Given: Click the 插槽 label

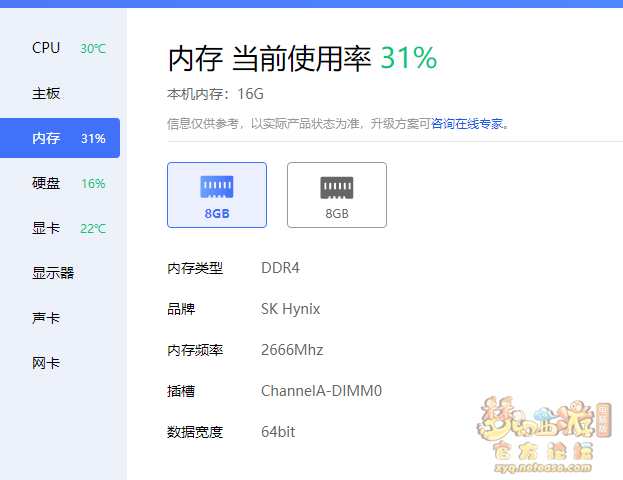Looking at the screenshot, I should tap(181, 391).
